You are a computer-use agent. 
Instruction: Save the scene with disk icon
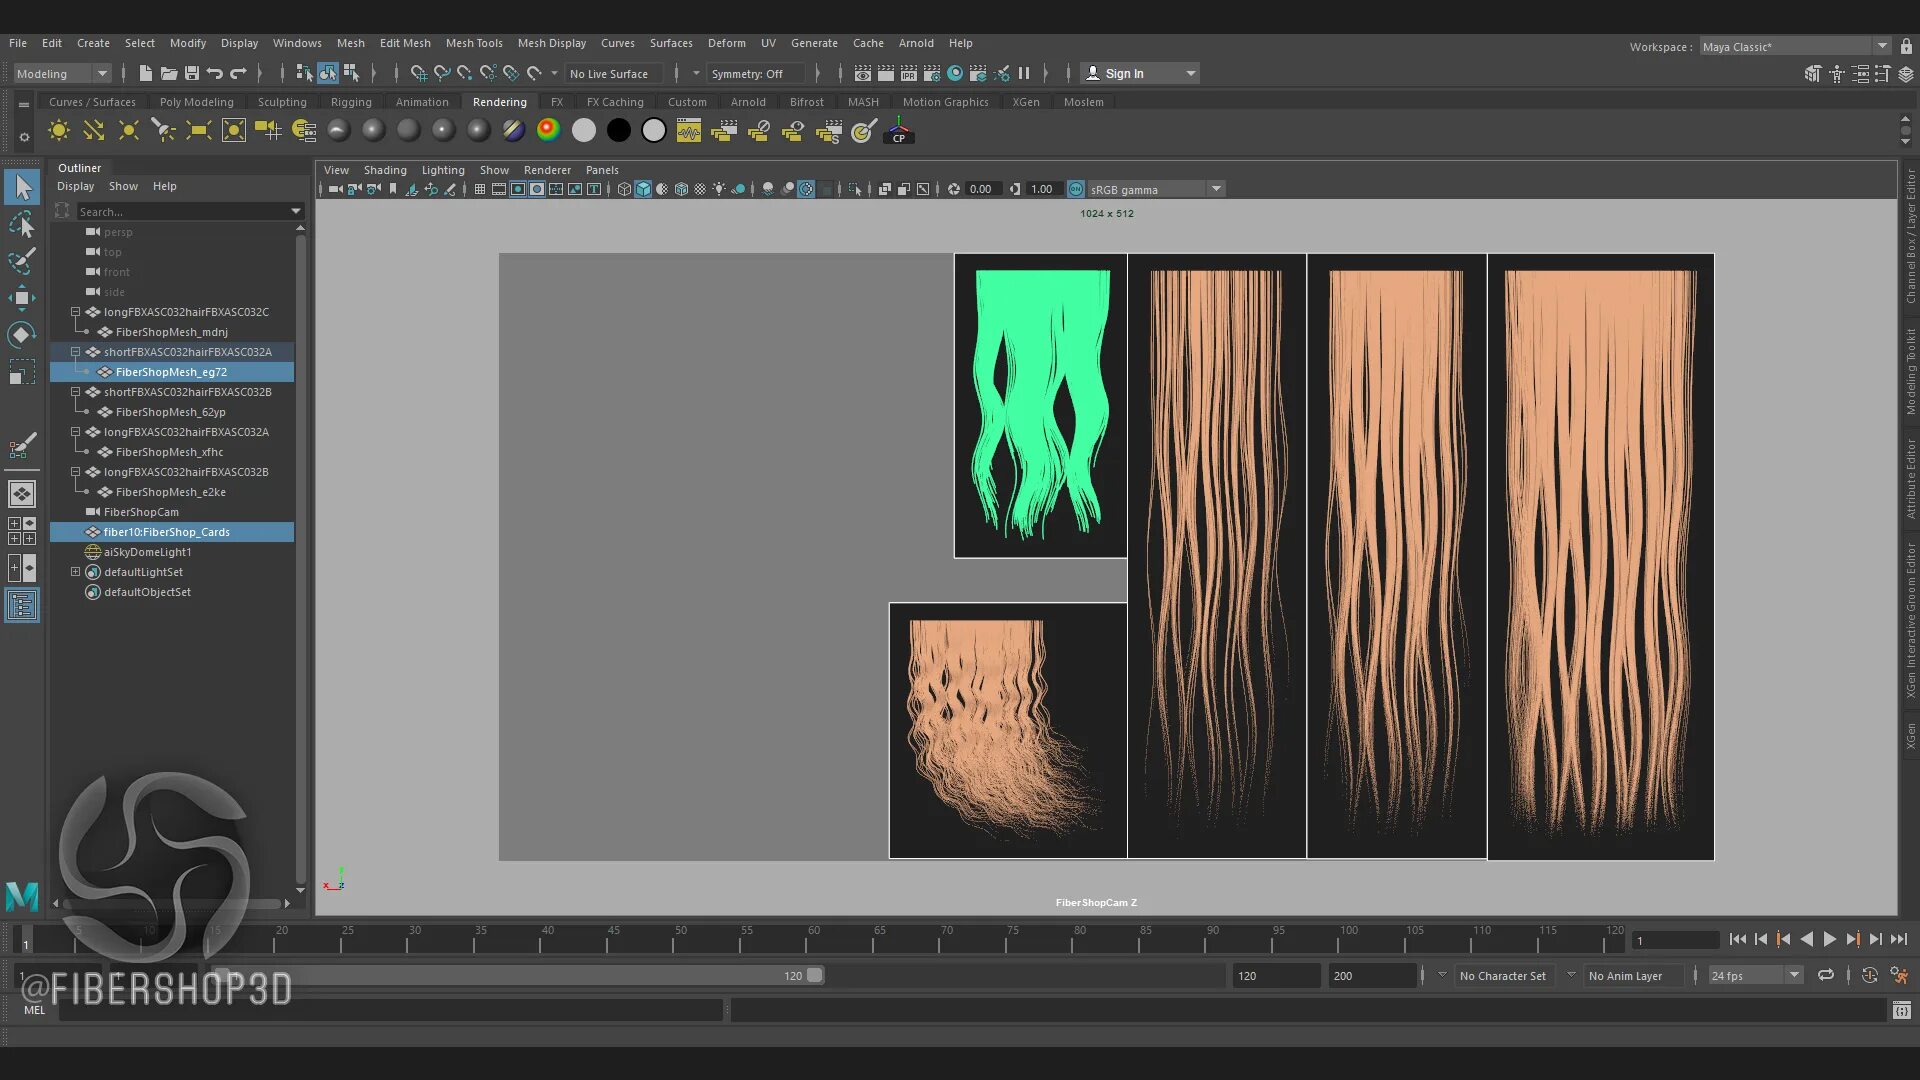(x=192, y=73)
